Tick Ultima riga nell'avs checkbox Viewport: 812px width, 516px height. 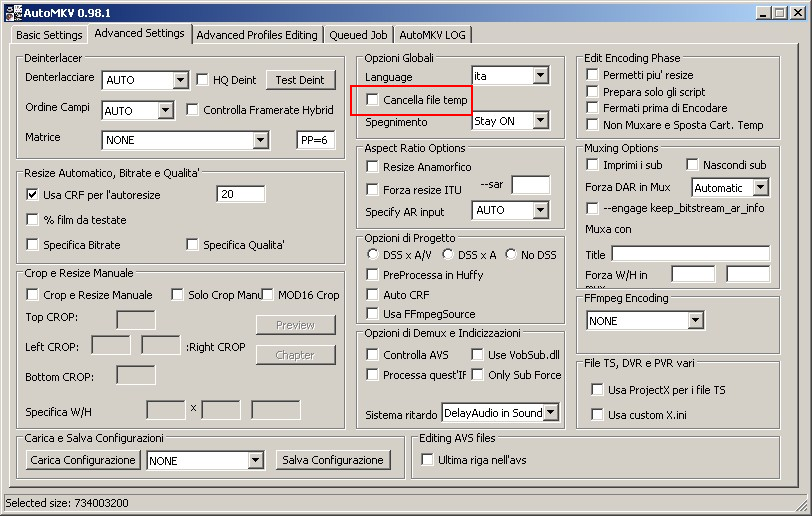tap(427, 460)
